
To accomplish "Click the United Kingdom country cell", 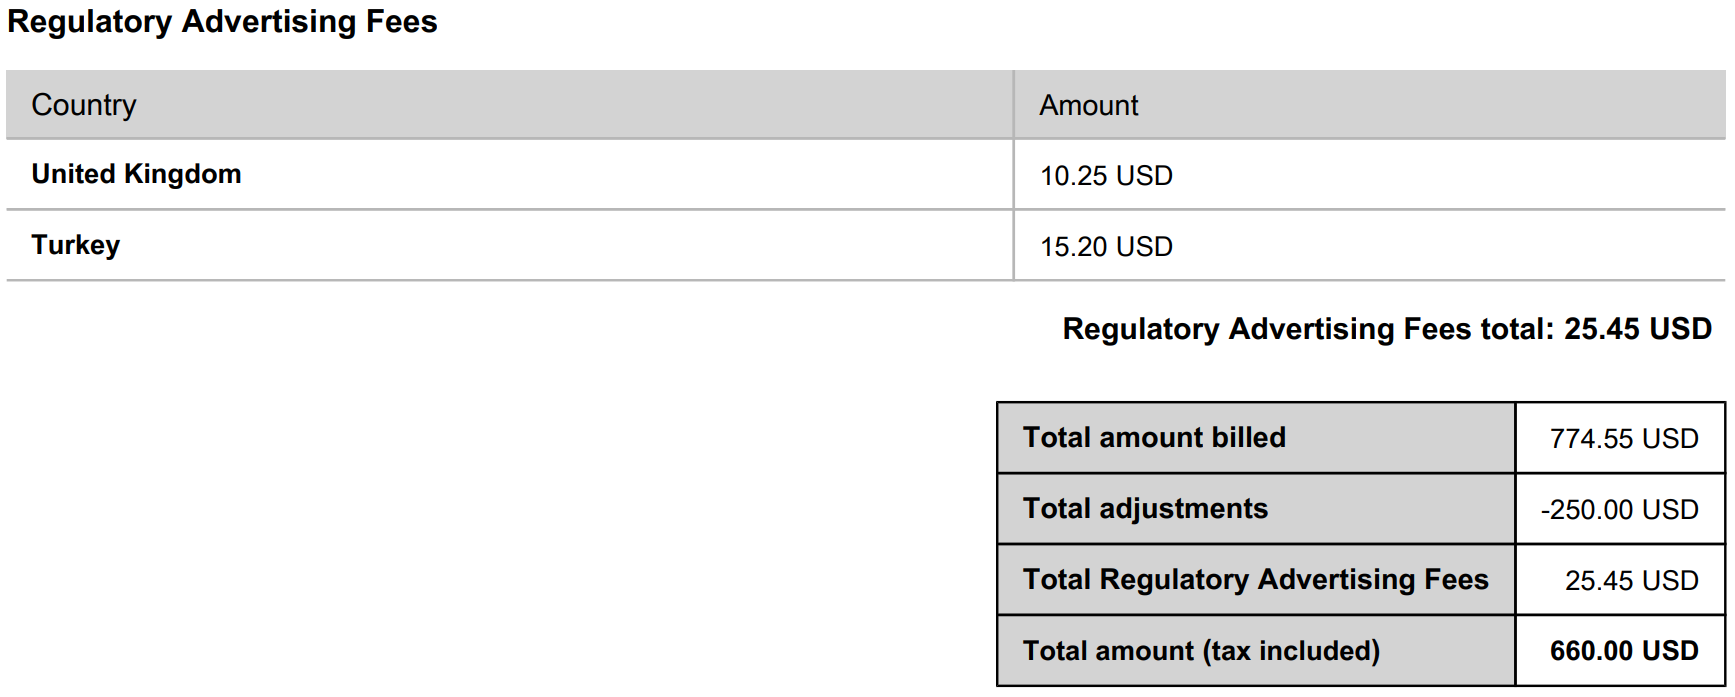I will pos(136,174).
